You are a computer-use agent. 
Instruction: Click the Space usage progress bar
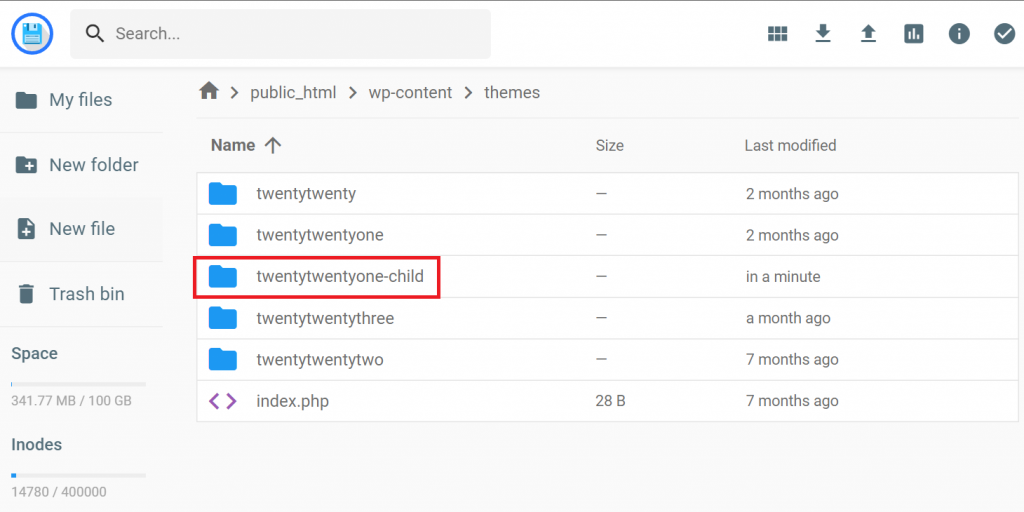click(78, 384)
